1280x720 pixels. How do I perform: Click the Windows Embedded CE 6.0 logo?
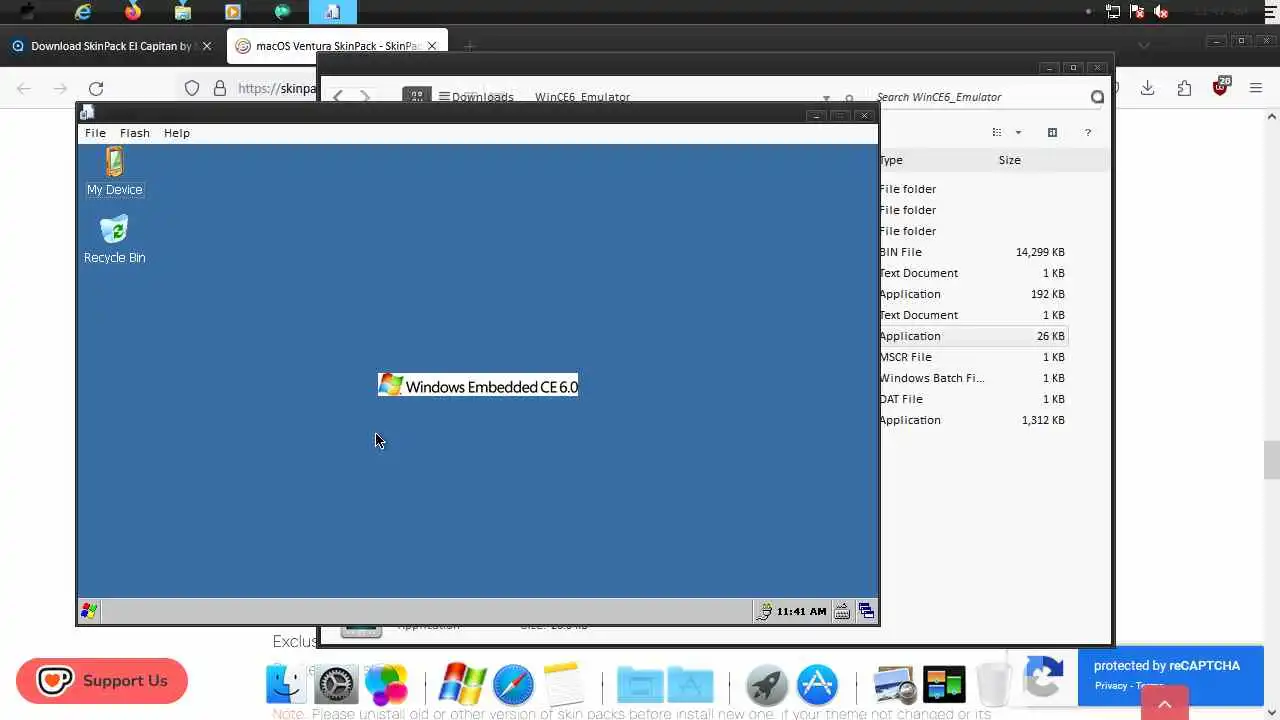click(x=478, y=386)
